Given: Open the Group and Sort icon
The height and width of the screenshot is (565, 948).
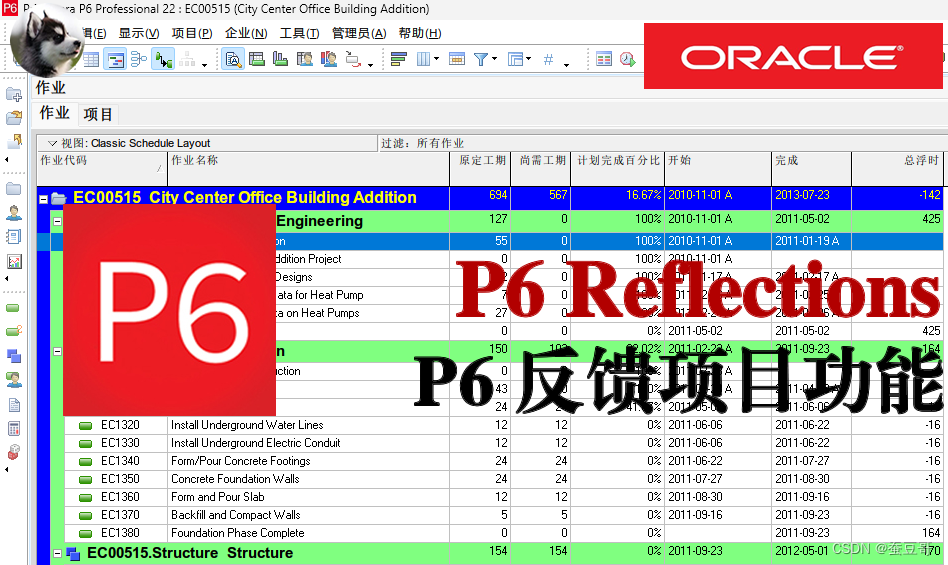Looking at the screenshot, I should pyautogui.click(x=515, y=59).
